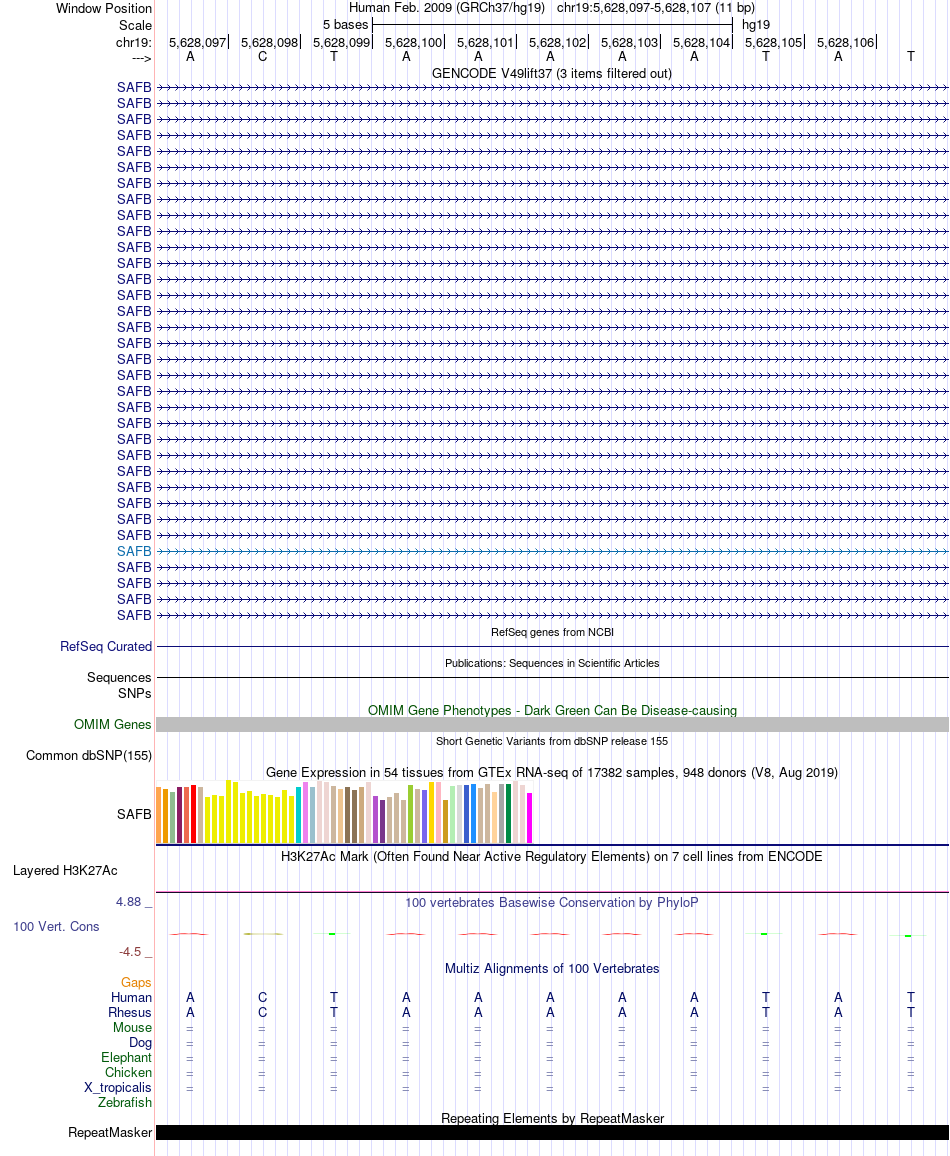The height and width of the screenshot is (1156, 950).
Task: Click the 'Human Feb. 2009 (GRCh37/hg19)' assembly text
Action: coord(447,8)
